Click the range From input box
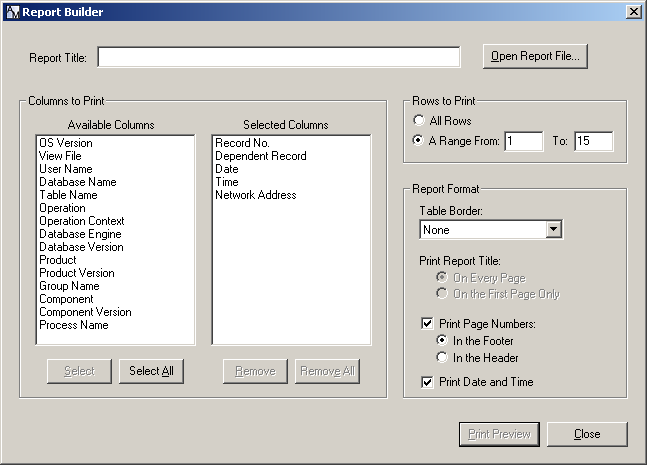The width and height of the screenshot is (647, 465). 523,141
